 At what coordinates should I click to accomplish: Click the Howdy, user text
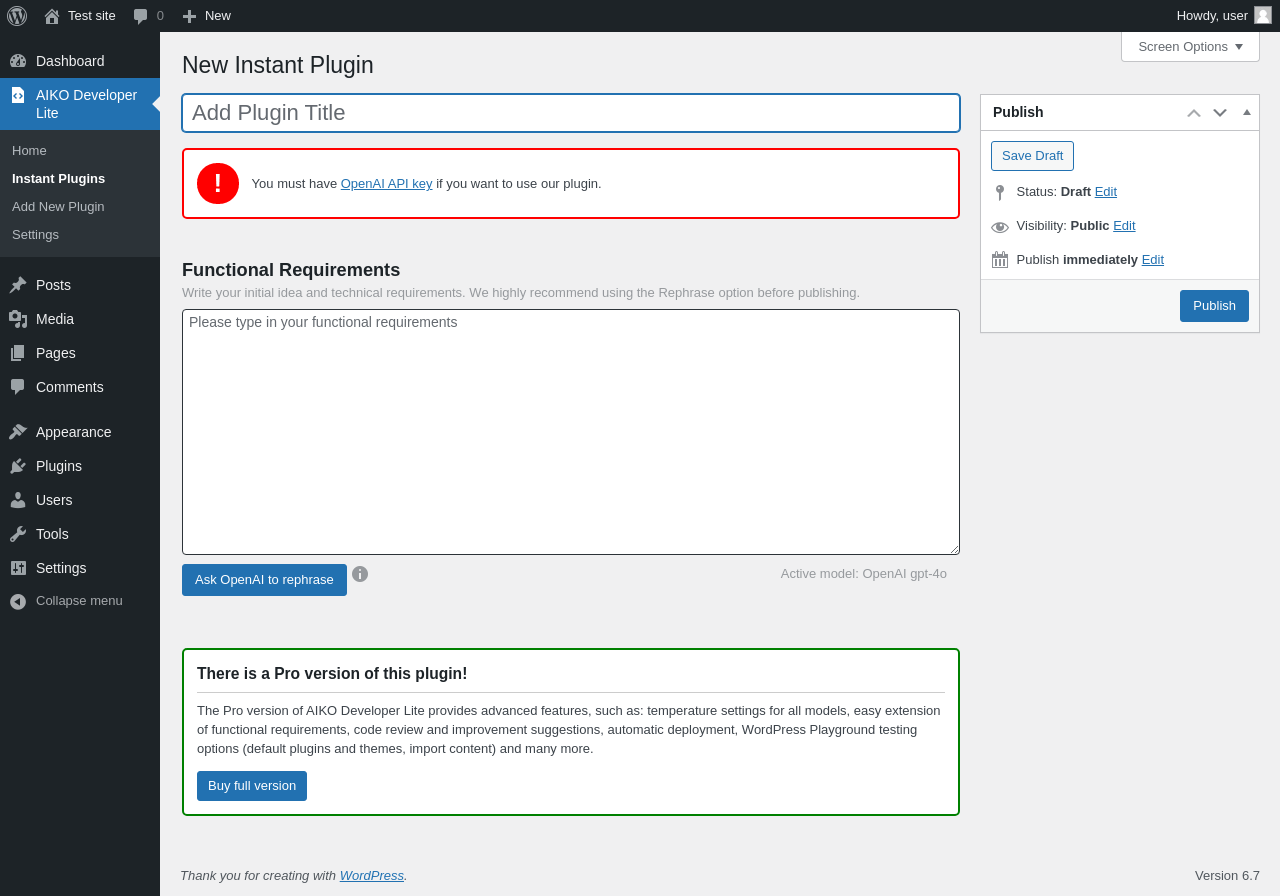[x=1212, y=16]
